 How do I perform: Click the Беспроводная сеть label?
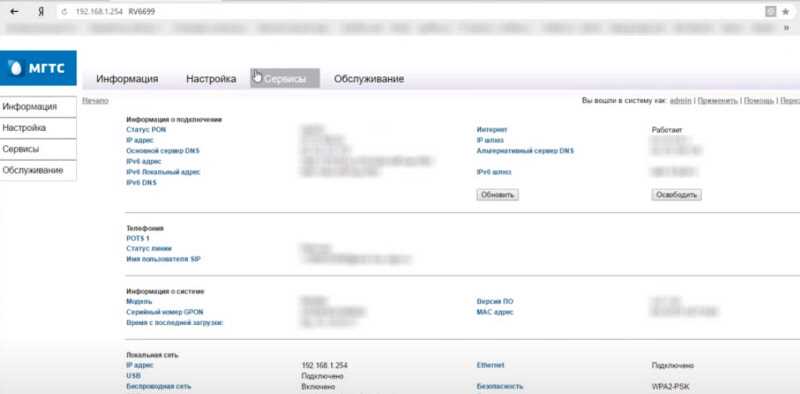[159, 386]
